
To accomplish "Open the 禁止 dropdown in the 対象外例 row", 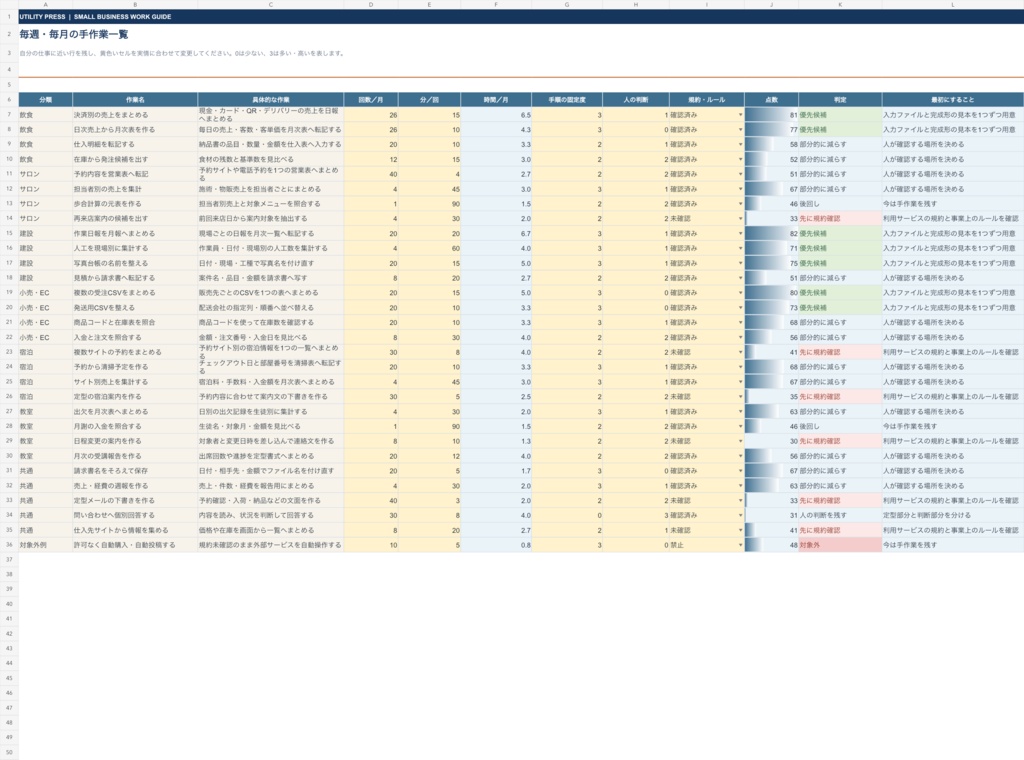I will pyautogui.click(x=740, y=545).
